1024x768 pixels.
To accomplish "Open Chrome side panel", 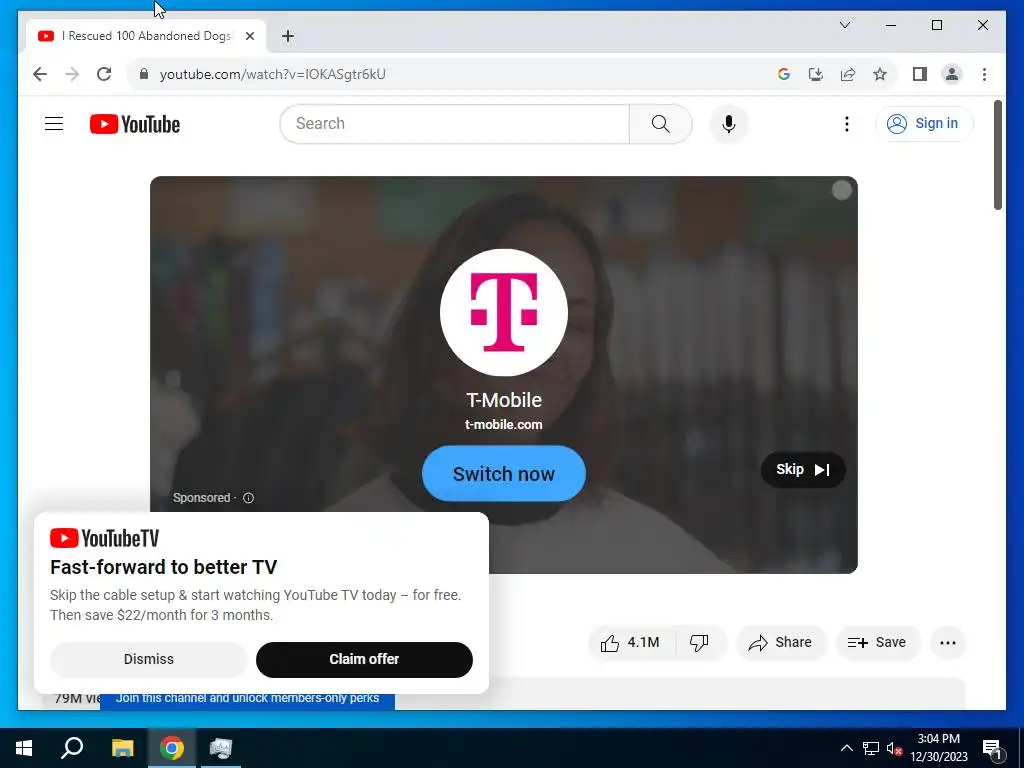I will click(920, 74).
